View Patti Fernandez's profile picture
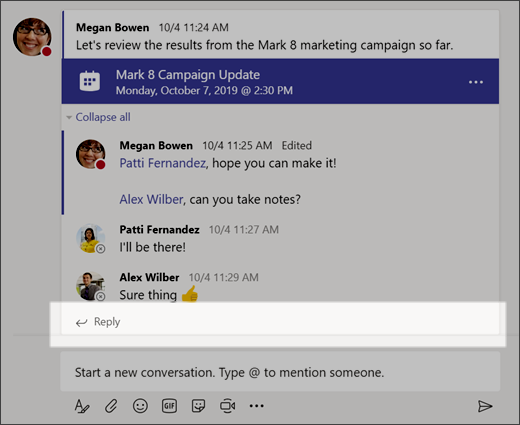 [90, 238]
